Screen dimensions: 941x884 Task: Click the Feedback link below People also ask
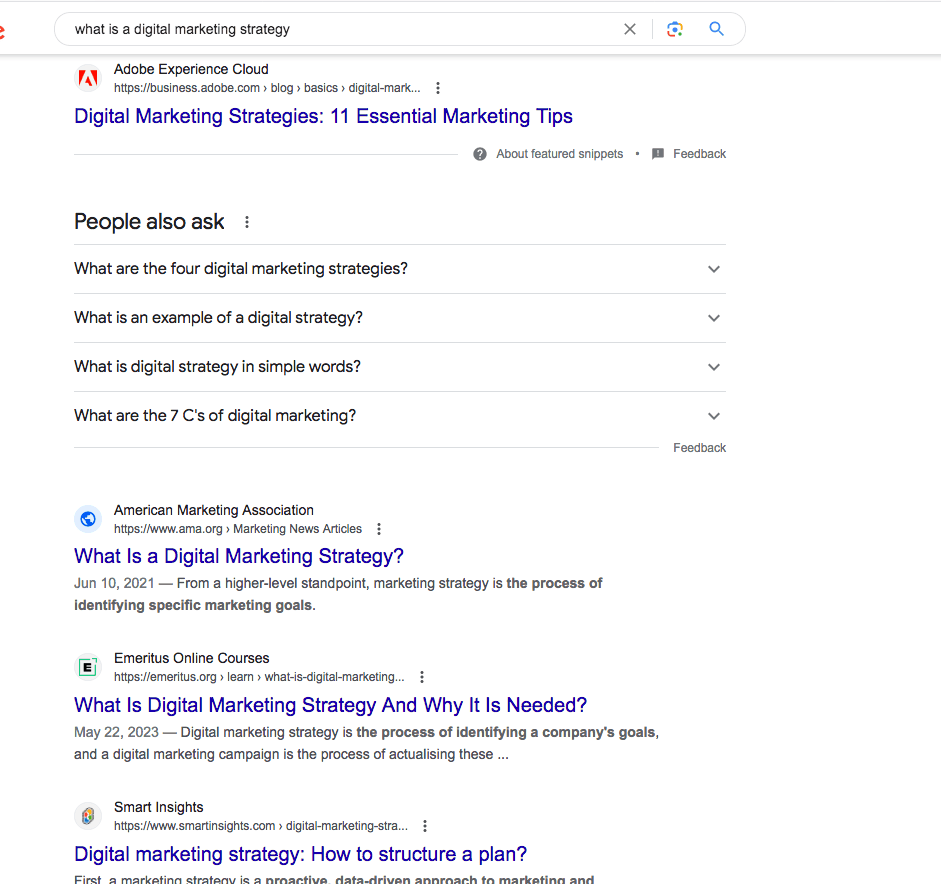click(699, 447)
